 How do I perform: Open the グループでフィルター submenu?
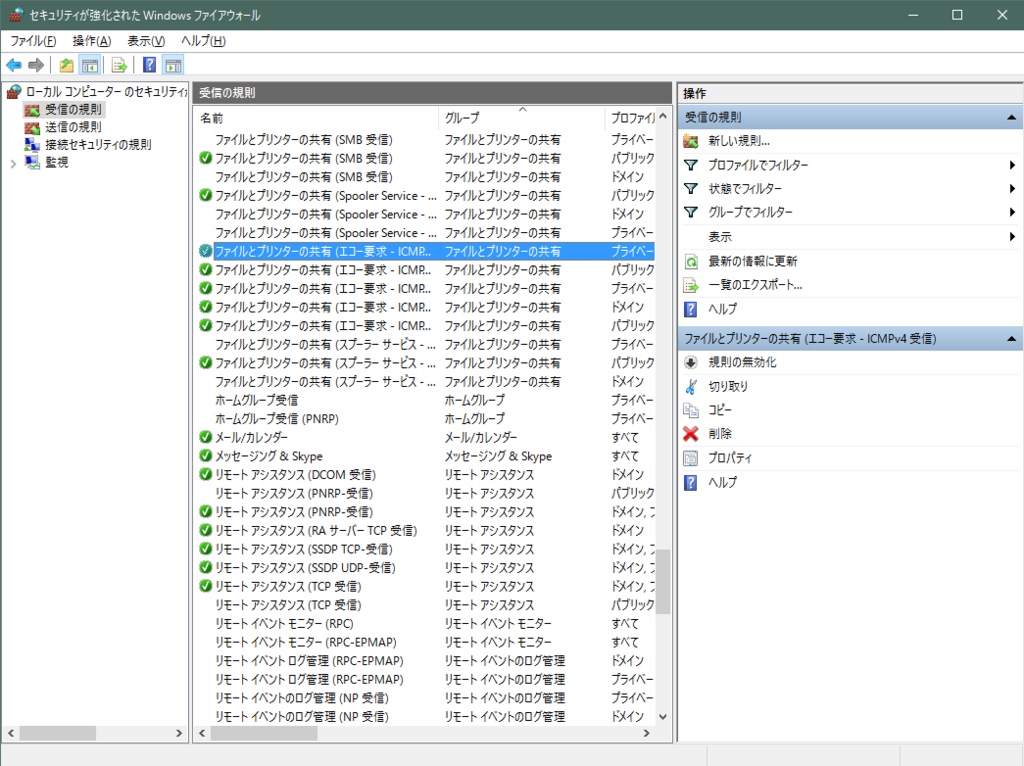pyautogui.click(x=850, y=212)
